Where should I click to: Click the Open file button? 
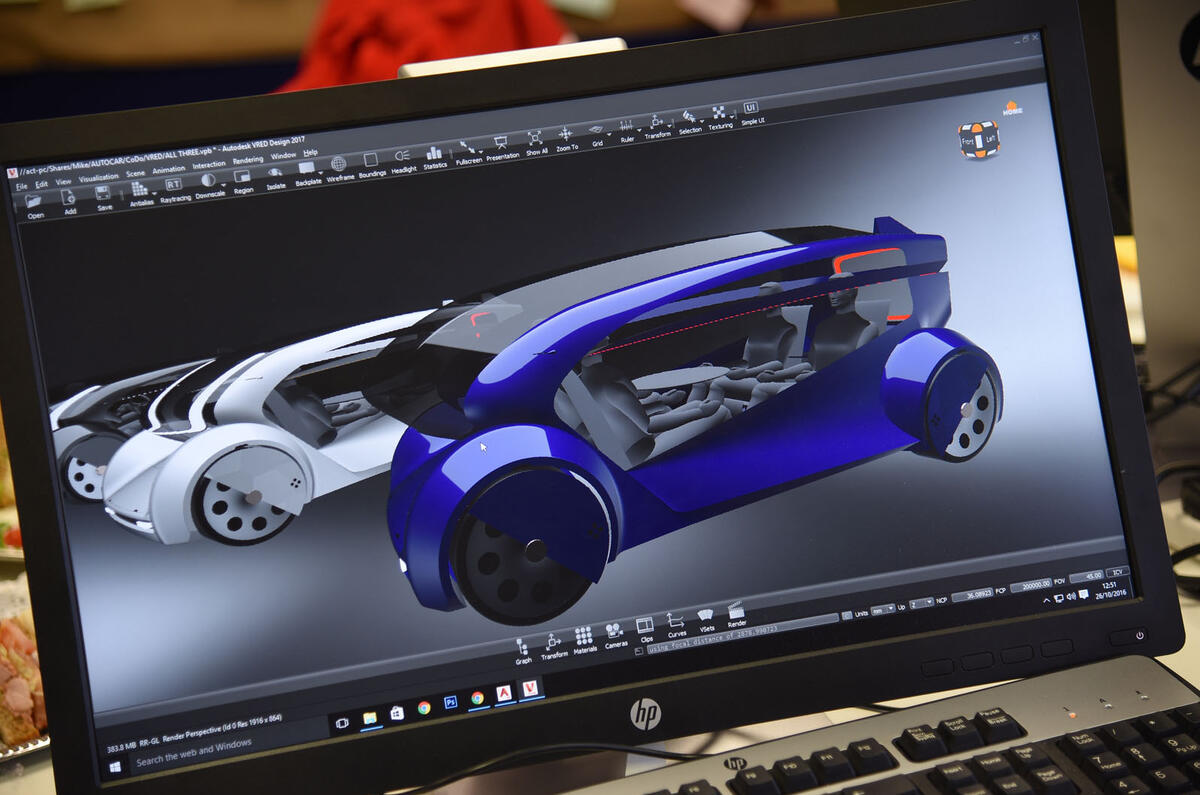(x=34, y=202)
